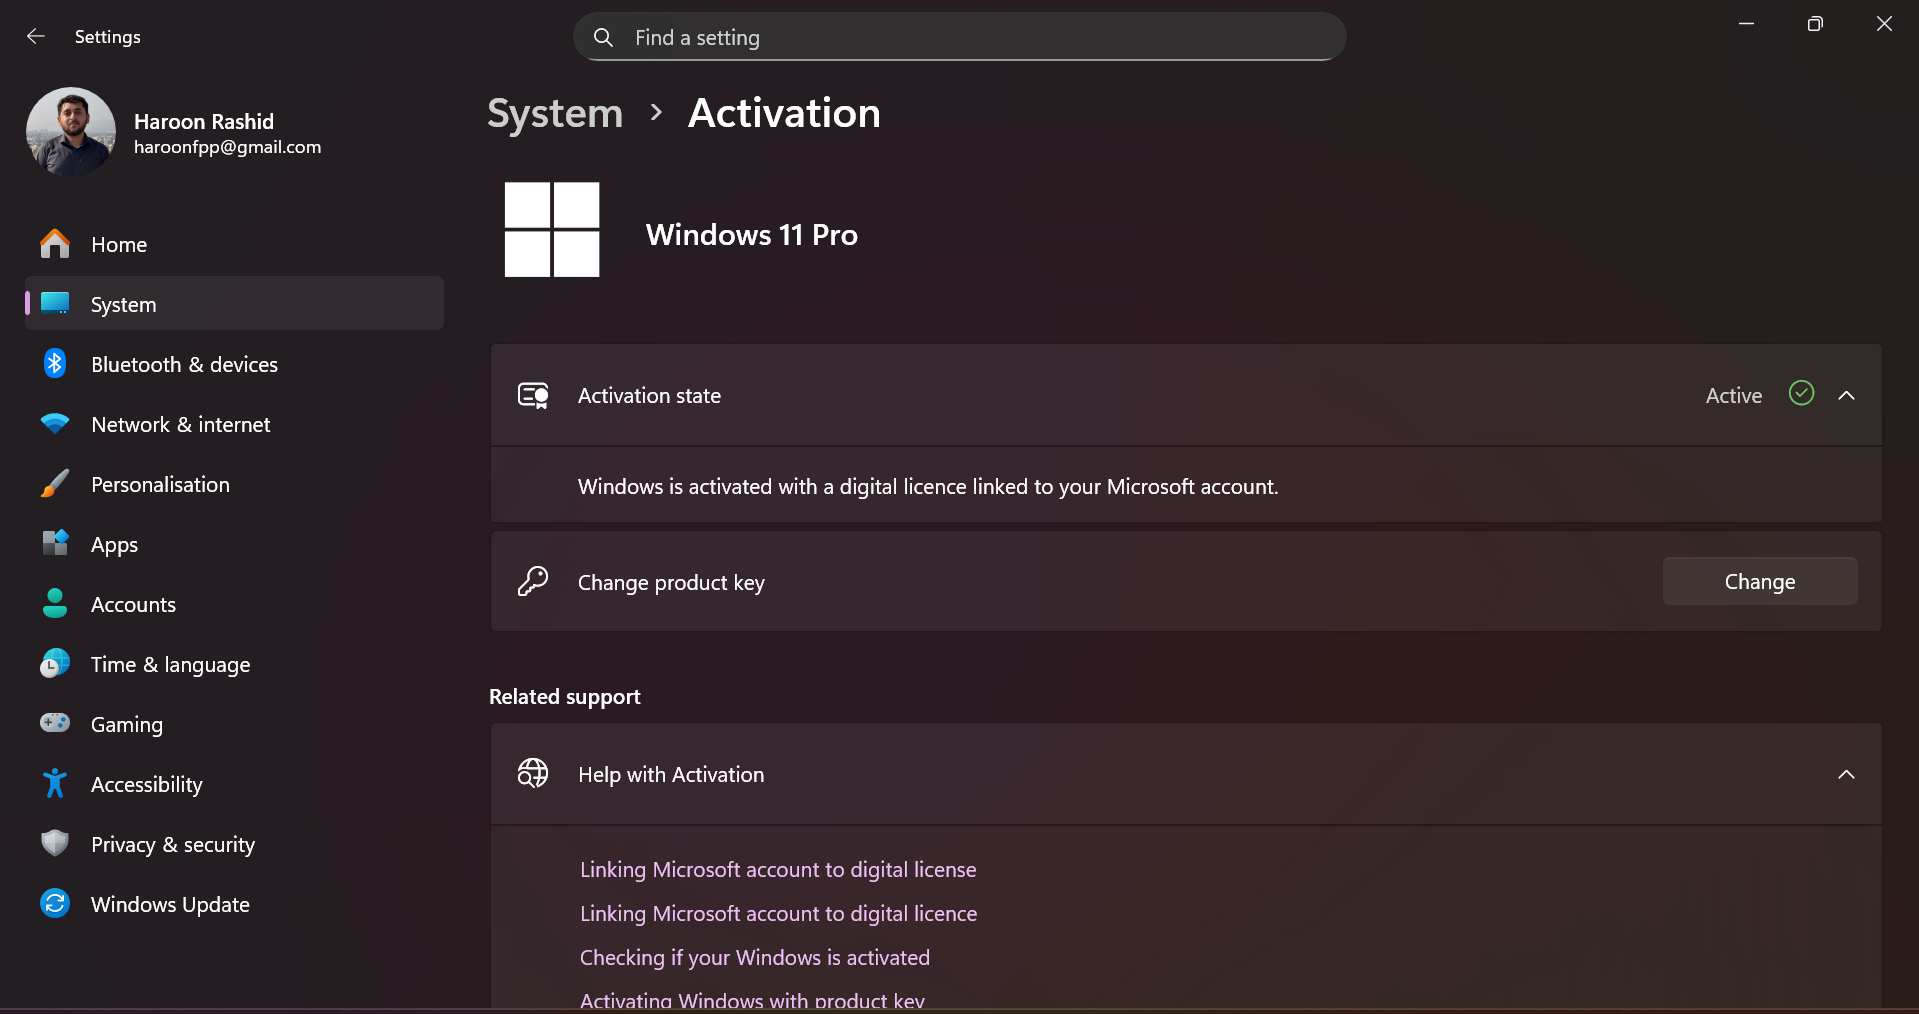
Task: Click the Gaming controller icon
Action: [x=55, y=723]
